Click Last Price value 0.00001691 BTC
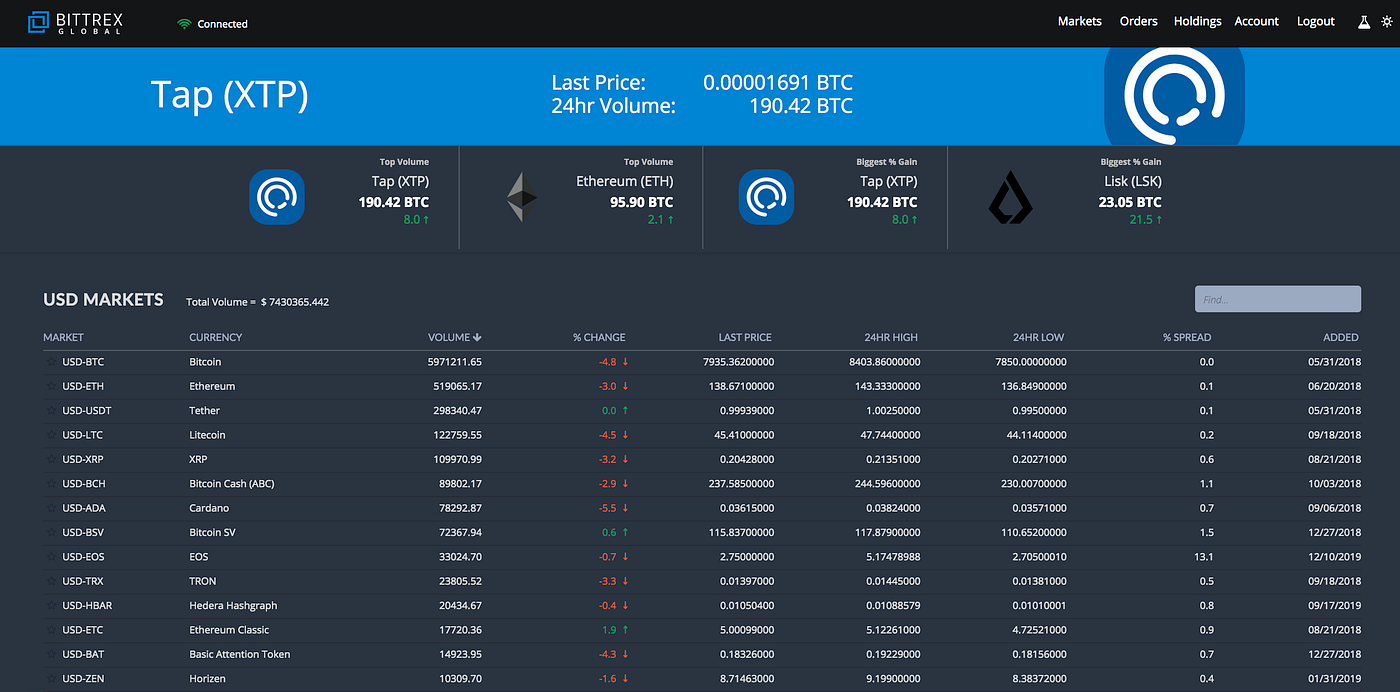 point(778,83)
